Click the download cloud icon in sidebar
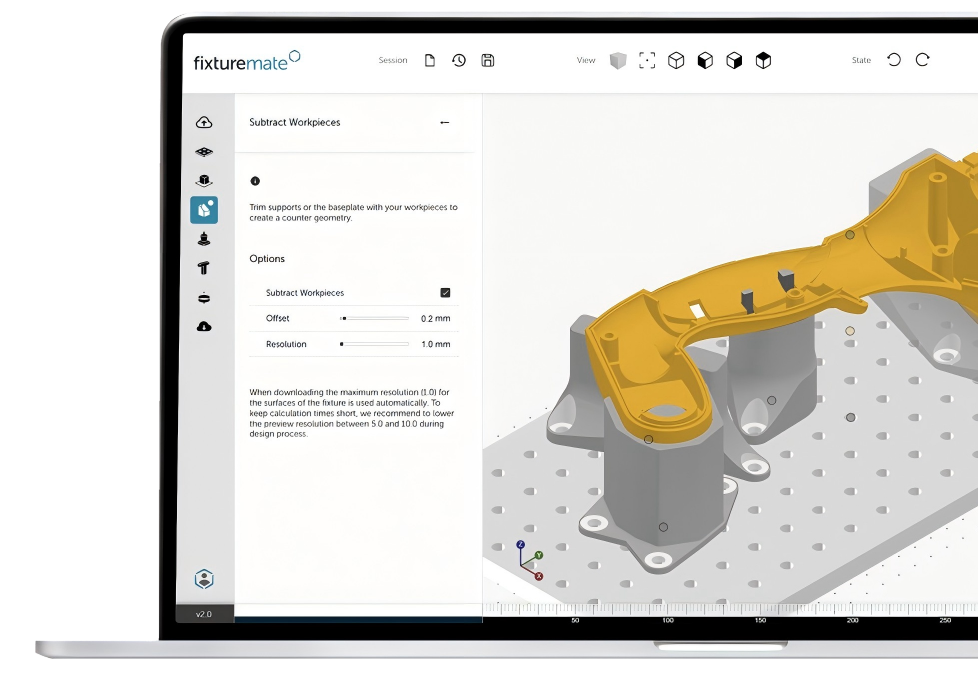The image size is (978, 684). click(x=204, y=326)
